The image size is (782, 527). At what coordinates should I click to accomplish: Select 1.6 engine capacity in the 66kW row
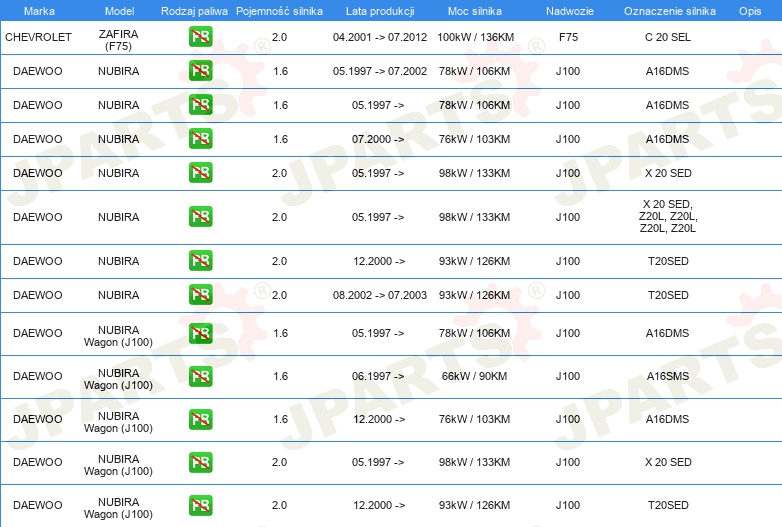[x=280, y=376]
